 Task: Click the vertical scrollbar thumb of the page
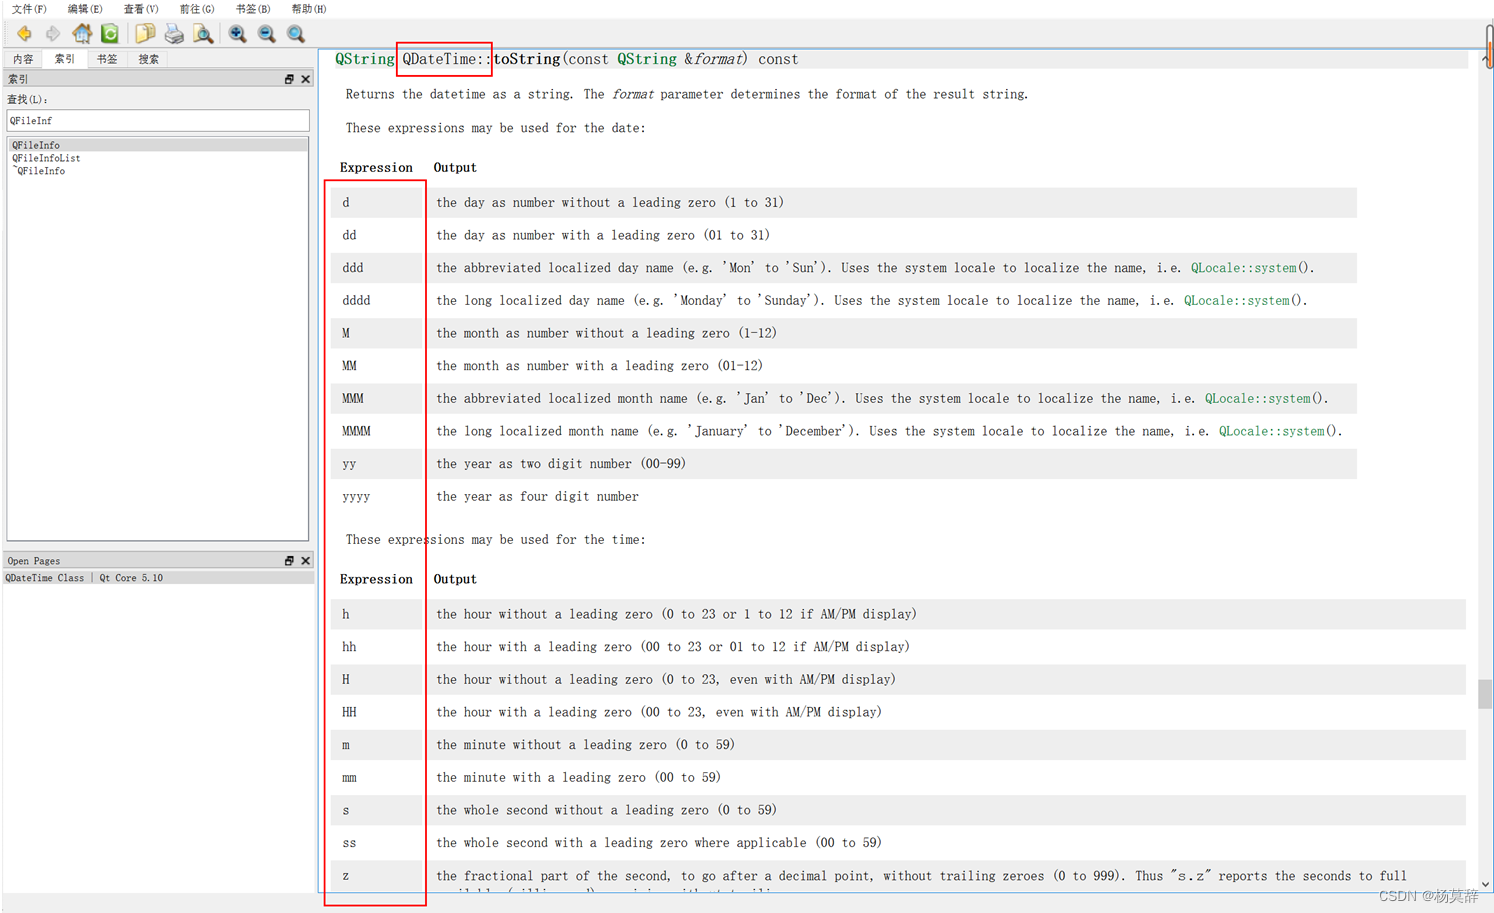(1485, 693)
